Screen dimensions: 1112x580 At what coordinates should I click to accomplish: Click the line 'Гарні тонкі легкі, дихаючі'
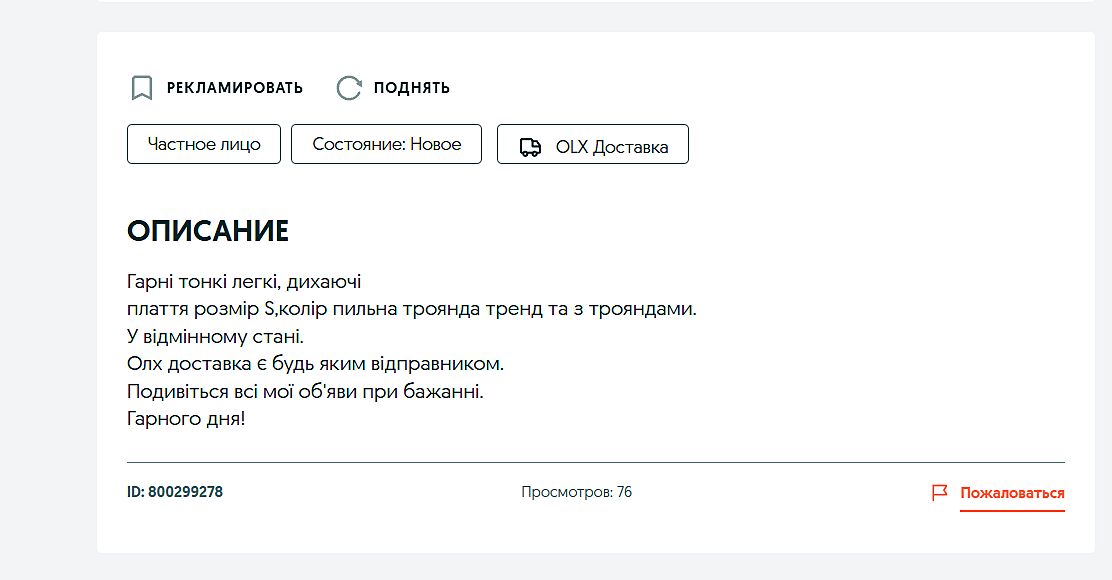(x=244, y=282)
